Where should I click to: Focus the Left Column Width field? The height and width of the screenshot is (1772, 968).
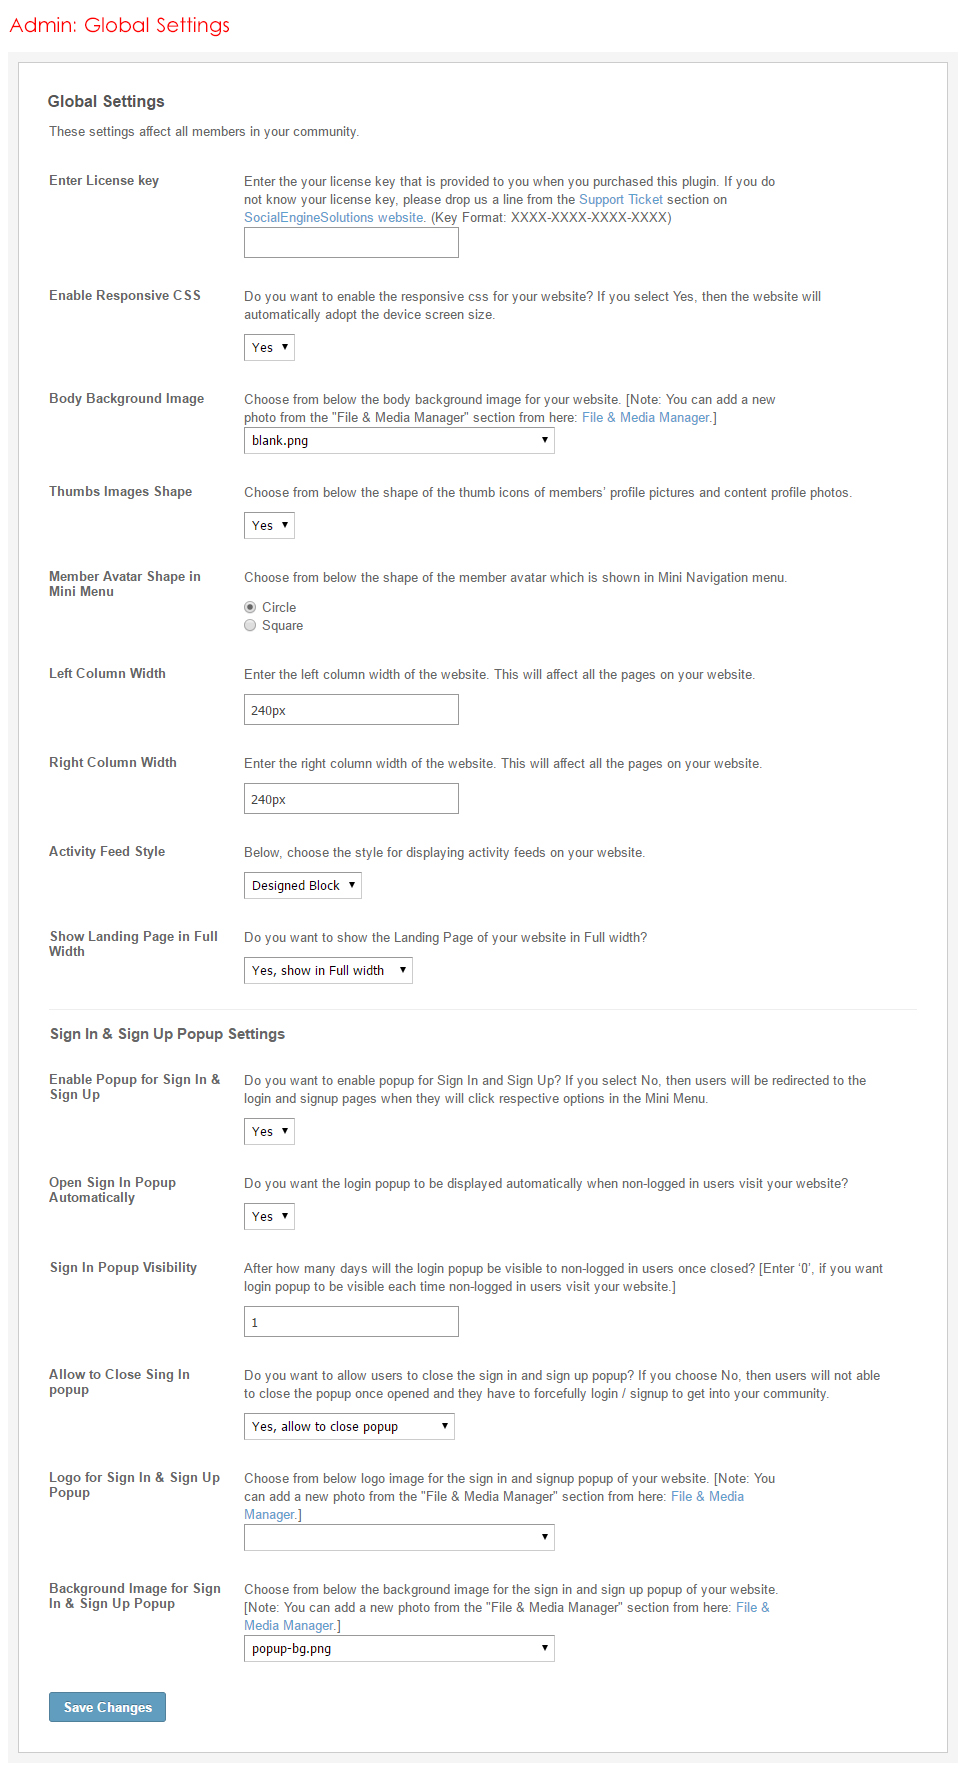tap(351, 710)
